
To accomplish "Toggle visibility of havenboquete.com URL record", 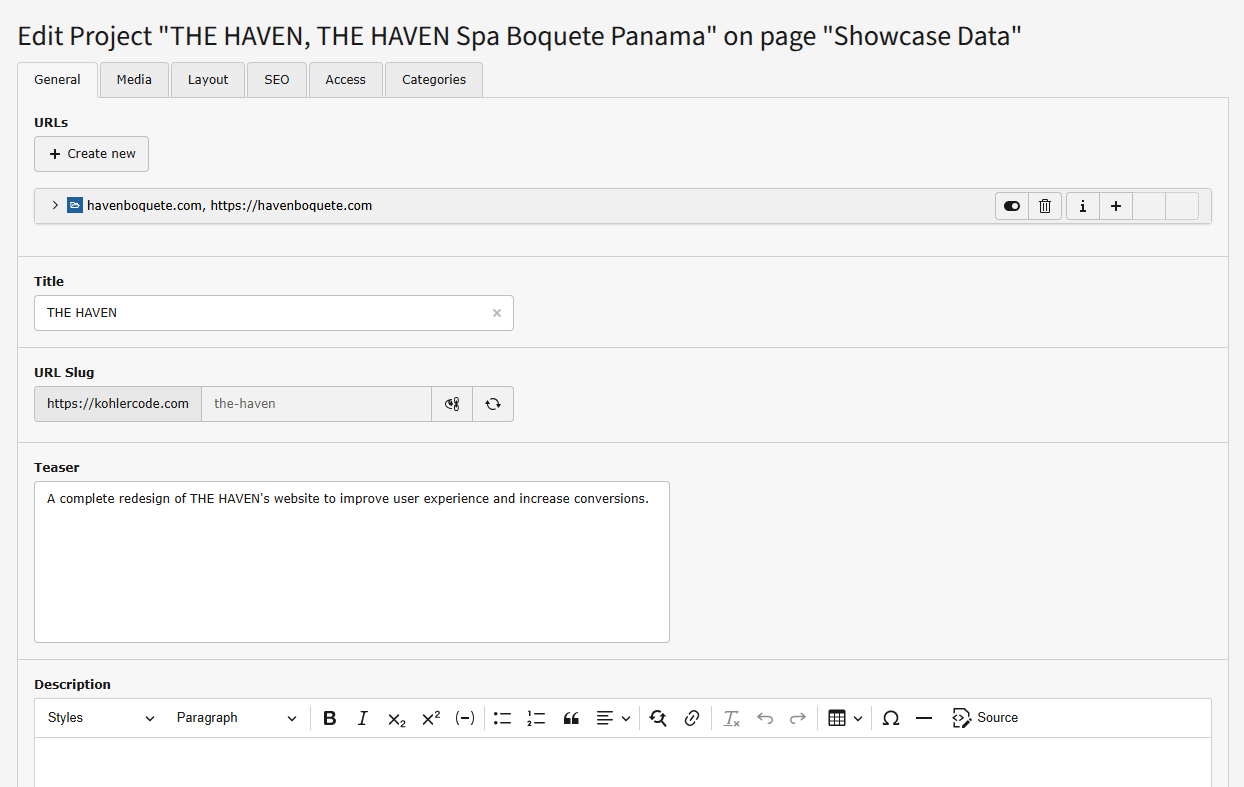I will (x=1012, y=206).
